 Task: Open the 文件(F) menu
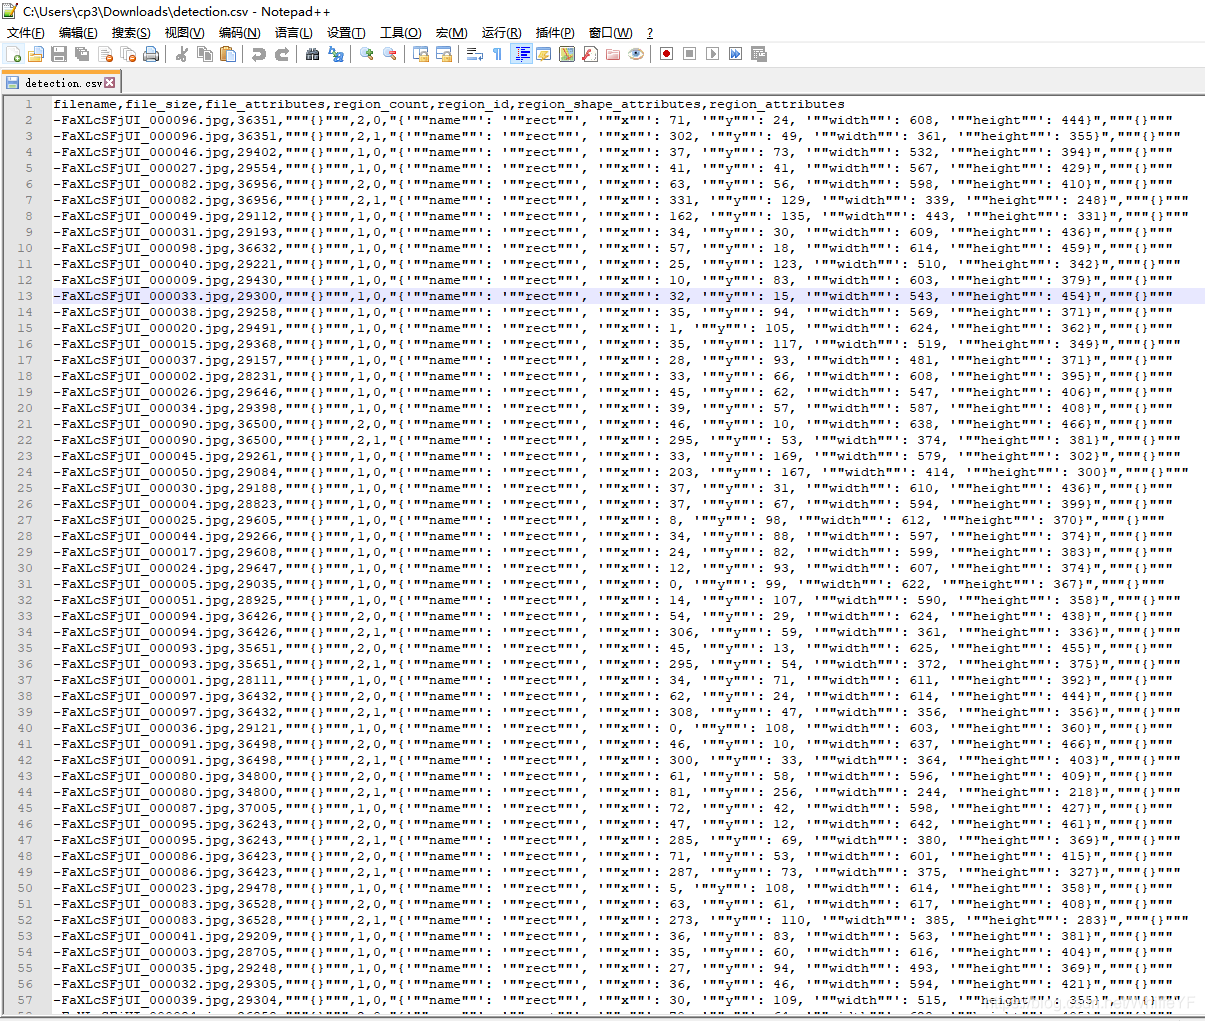click(25, 33)
